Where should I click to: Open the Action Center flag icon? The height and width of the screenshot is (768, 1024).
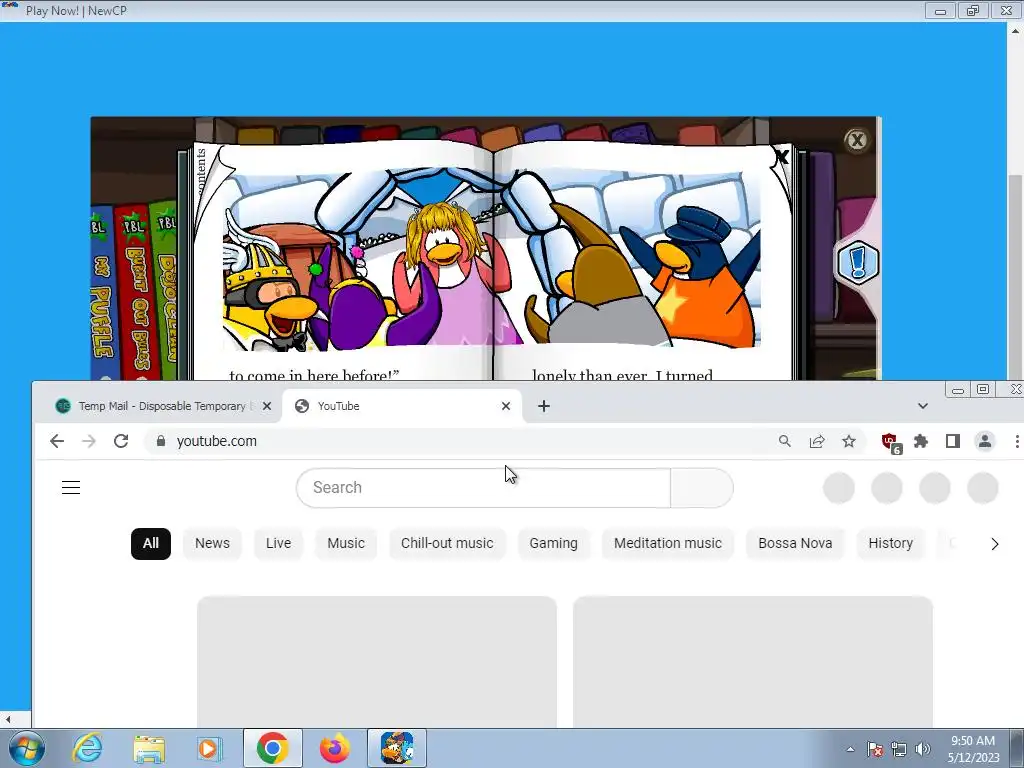click(875, 749)
